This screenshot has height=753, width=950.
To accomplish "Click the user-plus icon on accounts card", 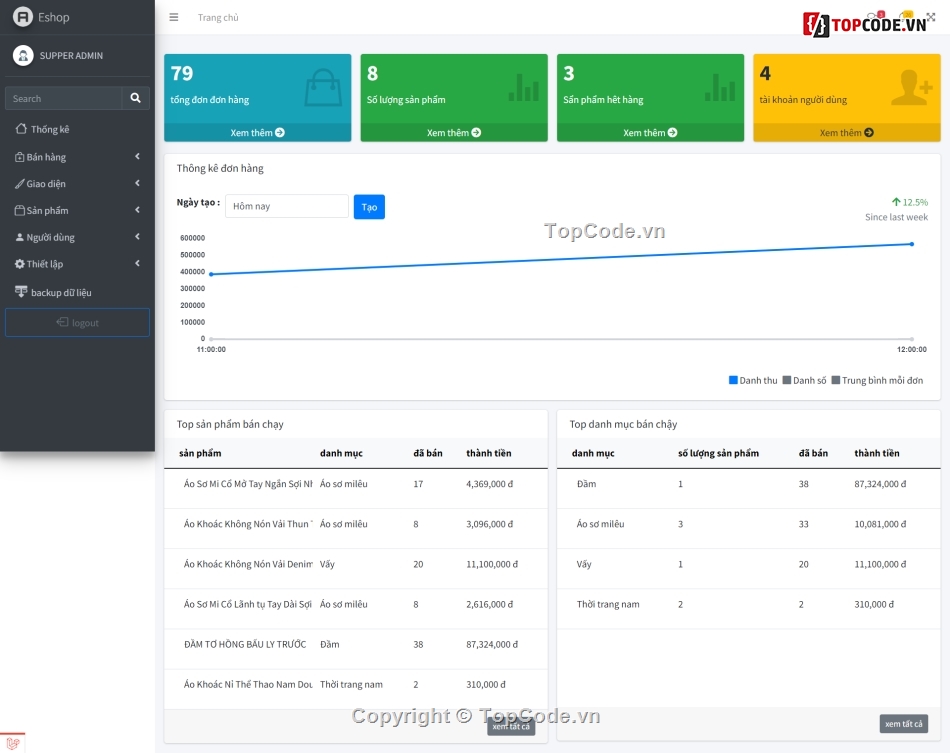I will click(x=911, y=88).
